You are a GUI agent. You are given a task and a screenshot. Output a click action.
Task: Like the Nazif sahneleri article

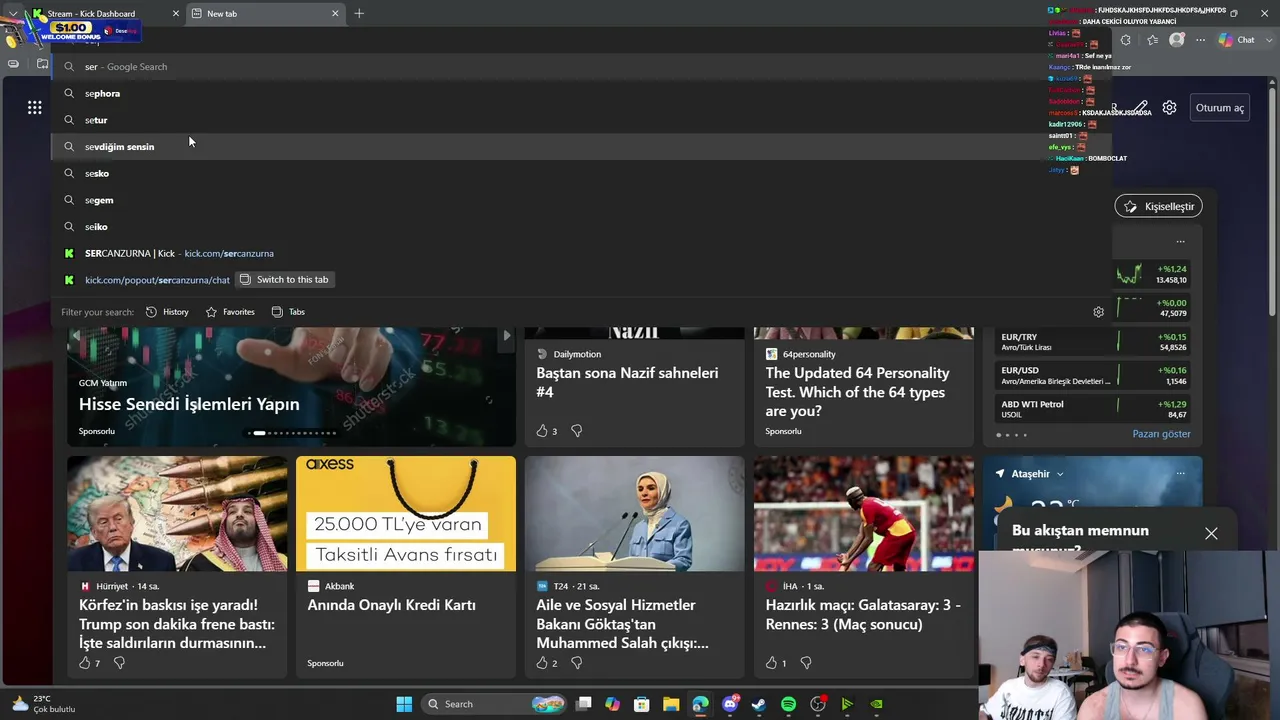542,431
